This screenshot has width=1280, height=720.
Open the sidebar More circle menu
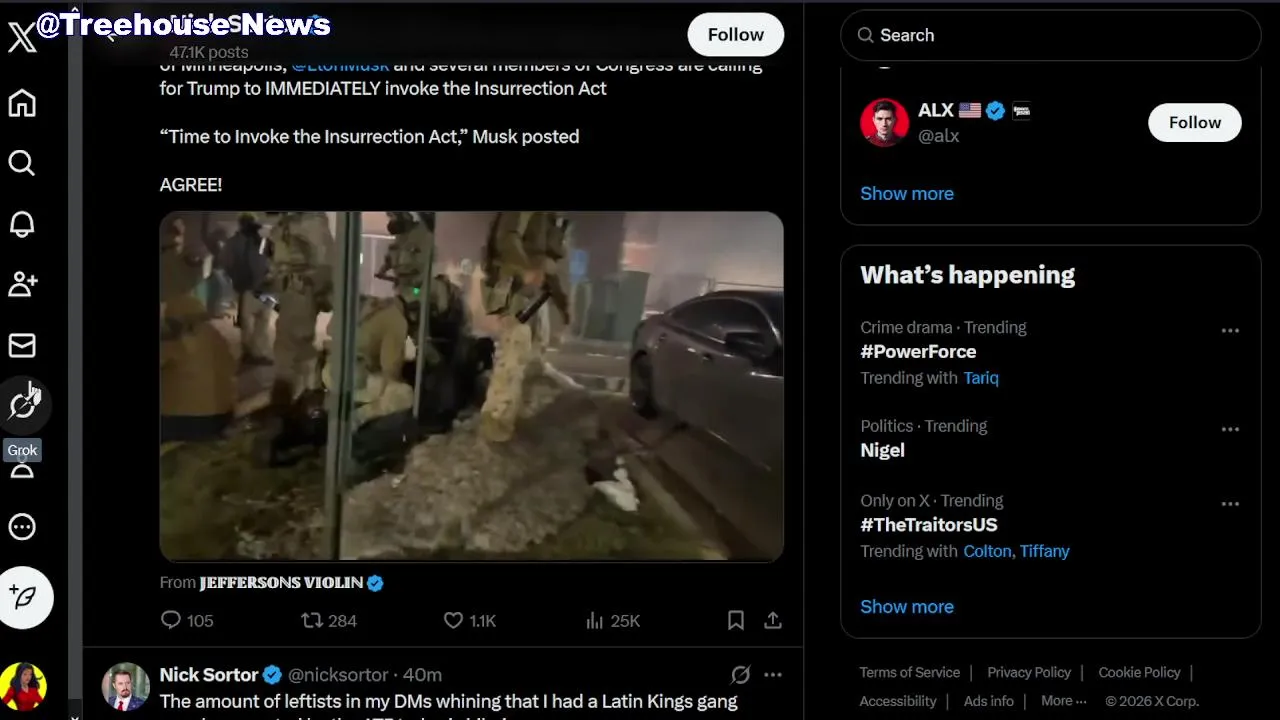22,527
